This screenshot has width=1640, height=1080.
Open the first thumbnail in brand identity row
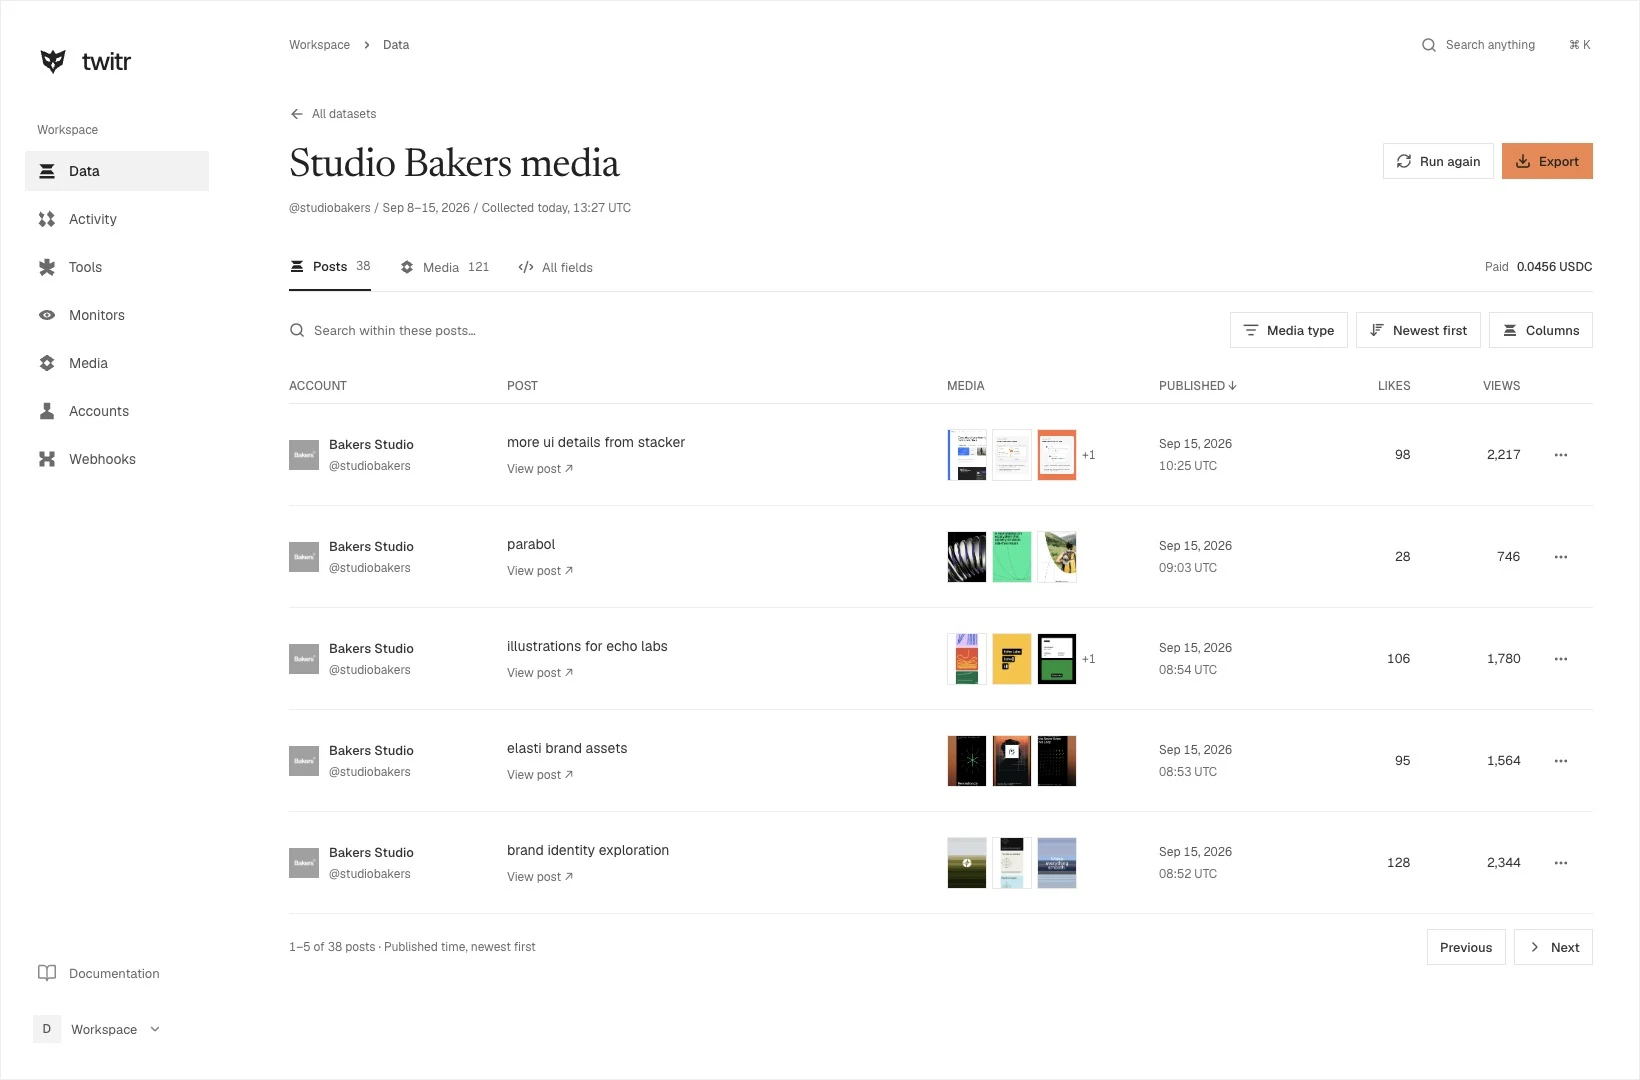click(x=967, y=863)
